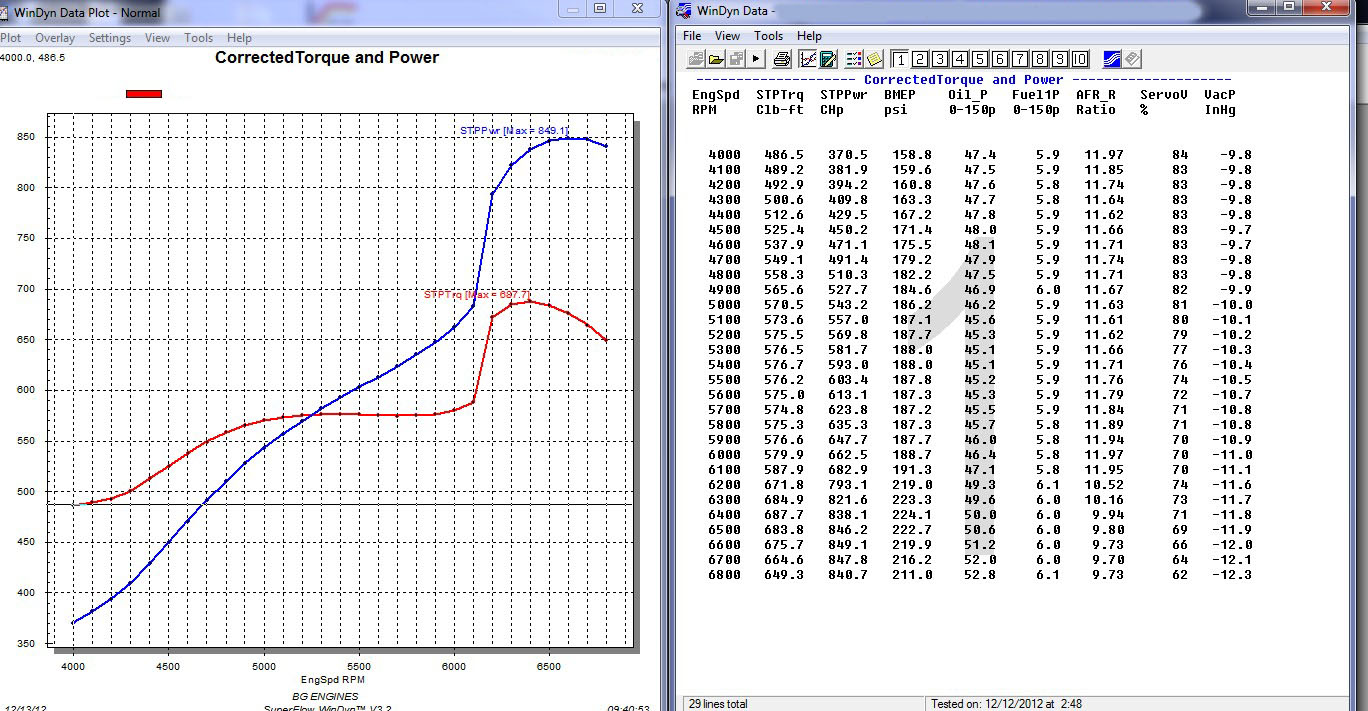Click power value 849.1 in table
Image resolution: width=1368 pixels, height=711 pixels.
pos(846,545)
